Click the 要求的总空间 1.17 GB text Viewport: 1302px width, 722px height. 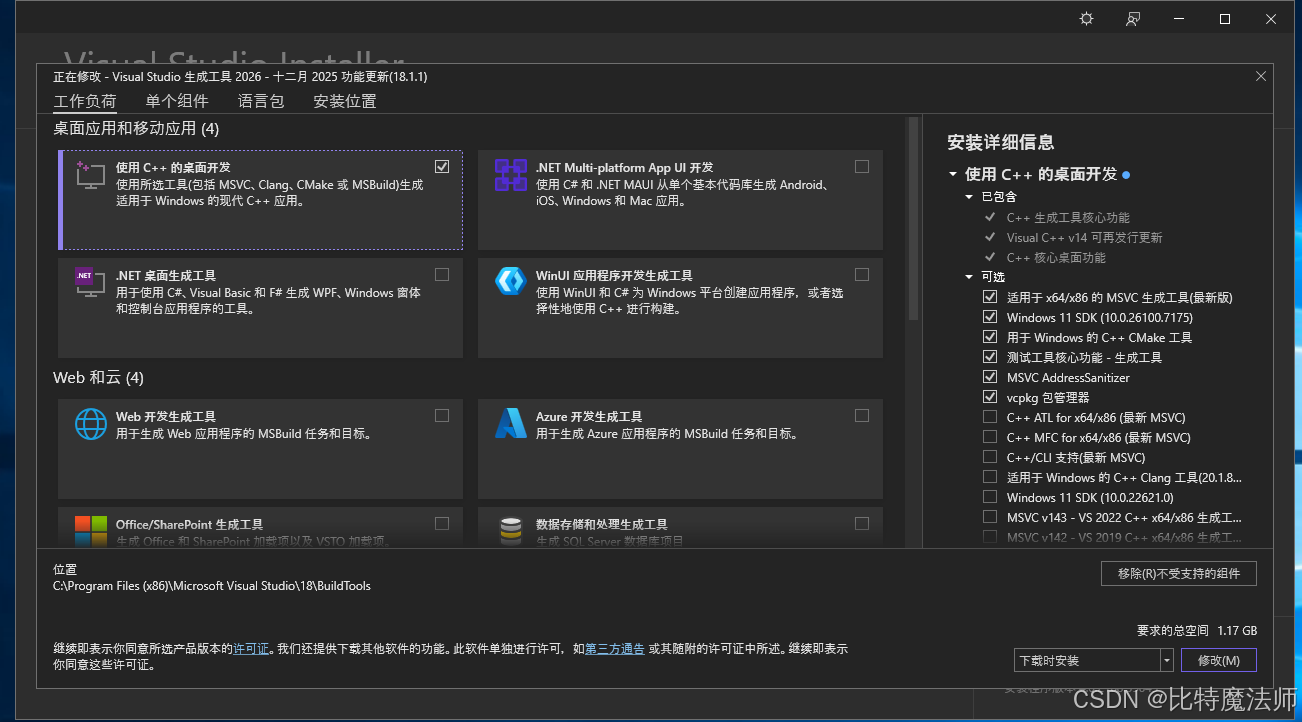pos(1197,631)
